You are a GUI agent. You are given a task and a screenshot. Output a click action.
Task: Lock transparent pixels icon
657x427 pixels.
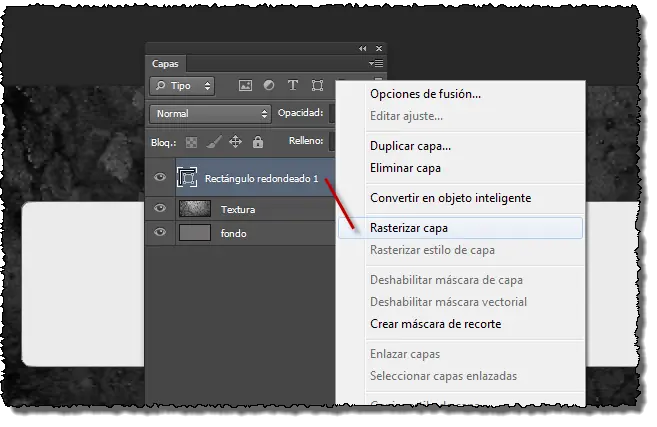coord(191,142)
